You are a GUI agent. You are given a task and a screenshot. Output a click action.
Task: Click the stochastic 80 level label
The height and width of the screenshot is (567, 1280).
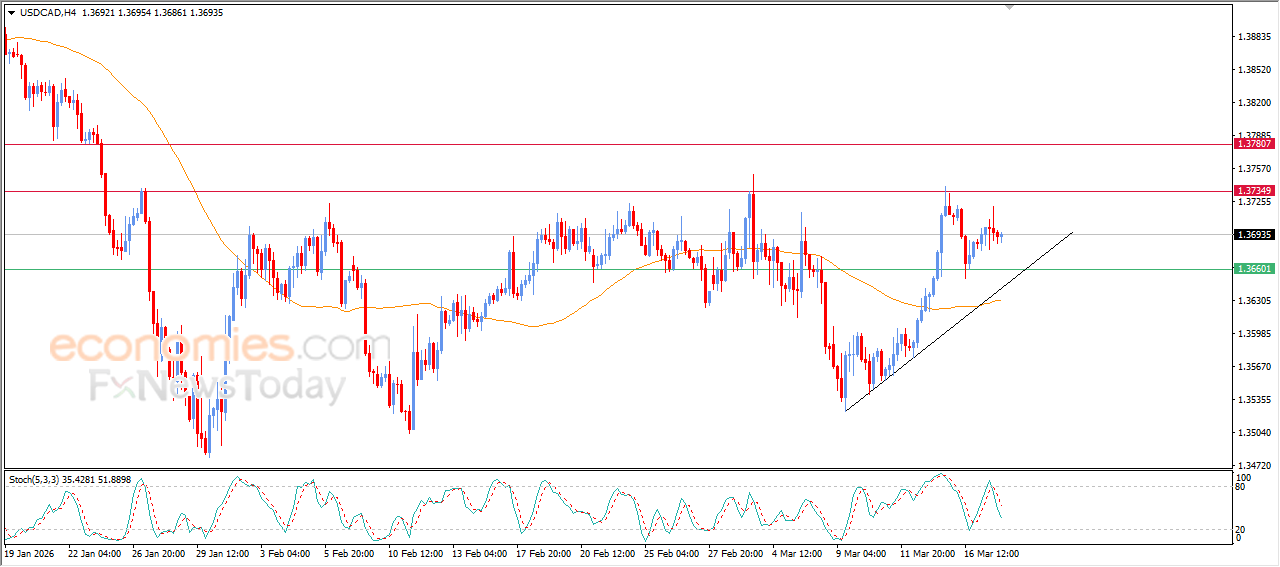[x=1243, y=488]
